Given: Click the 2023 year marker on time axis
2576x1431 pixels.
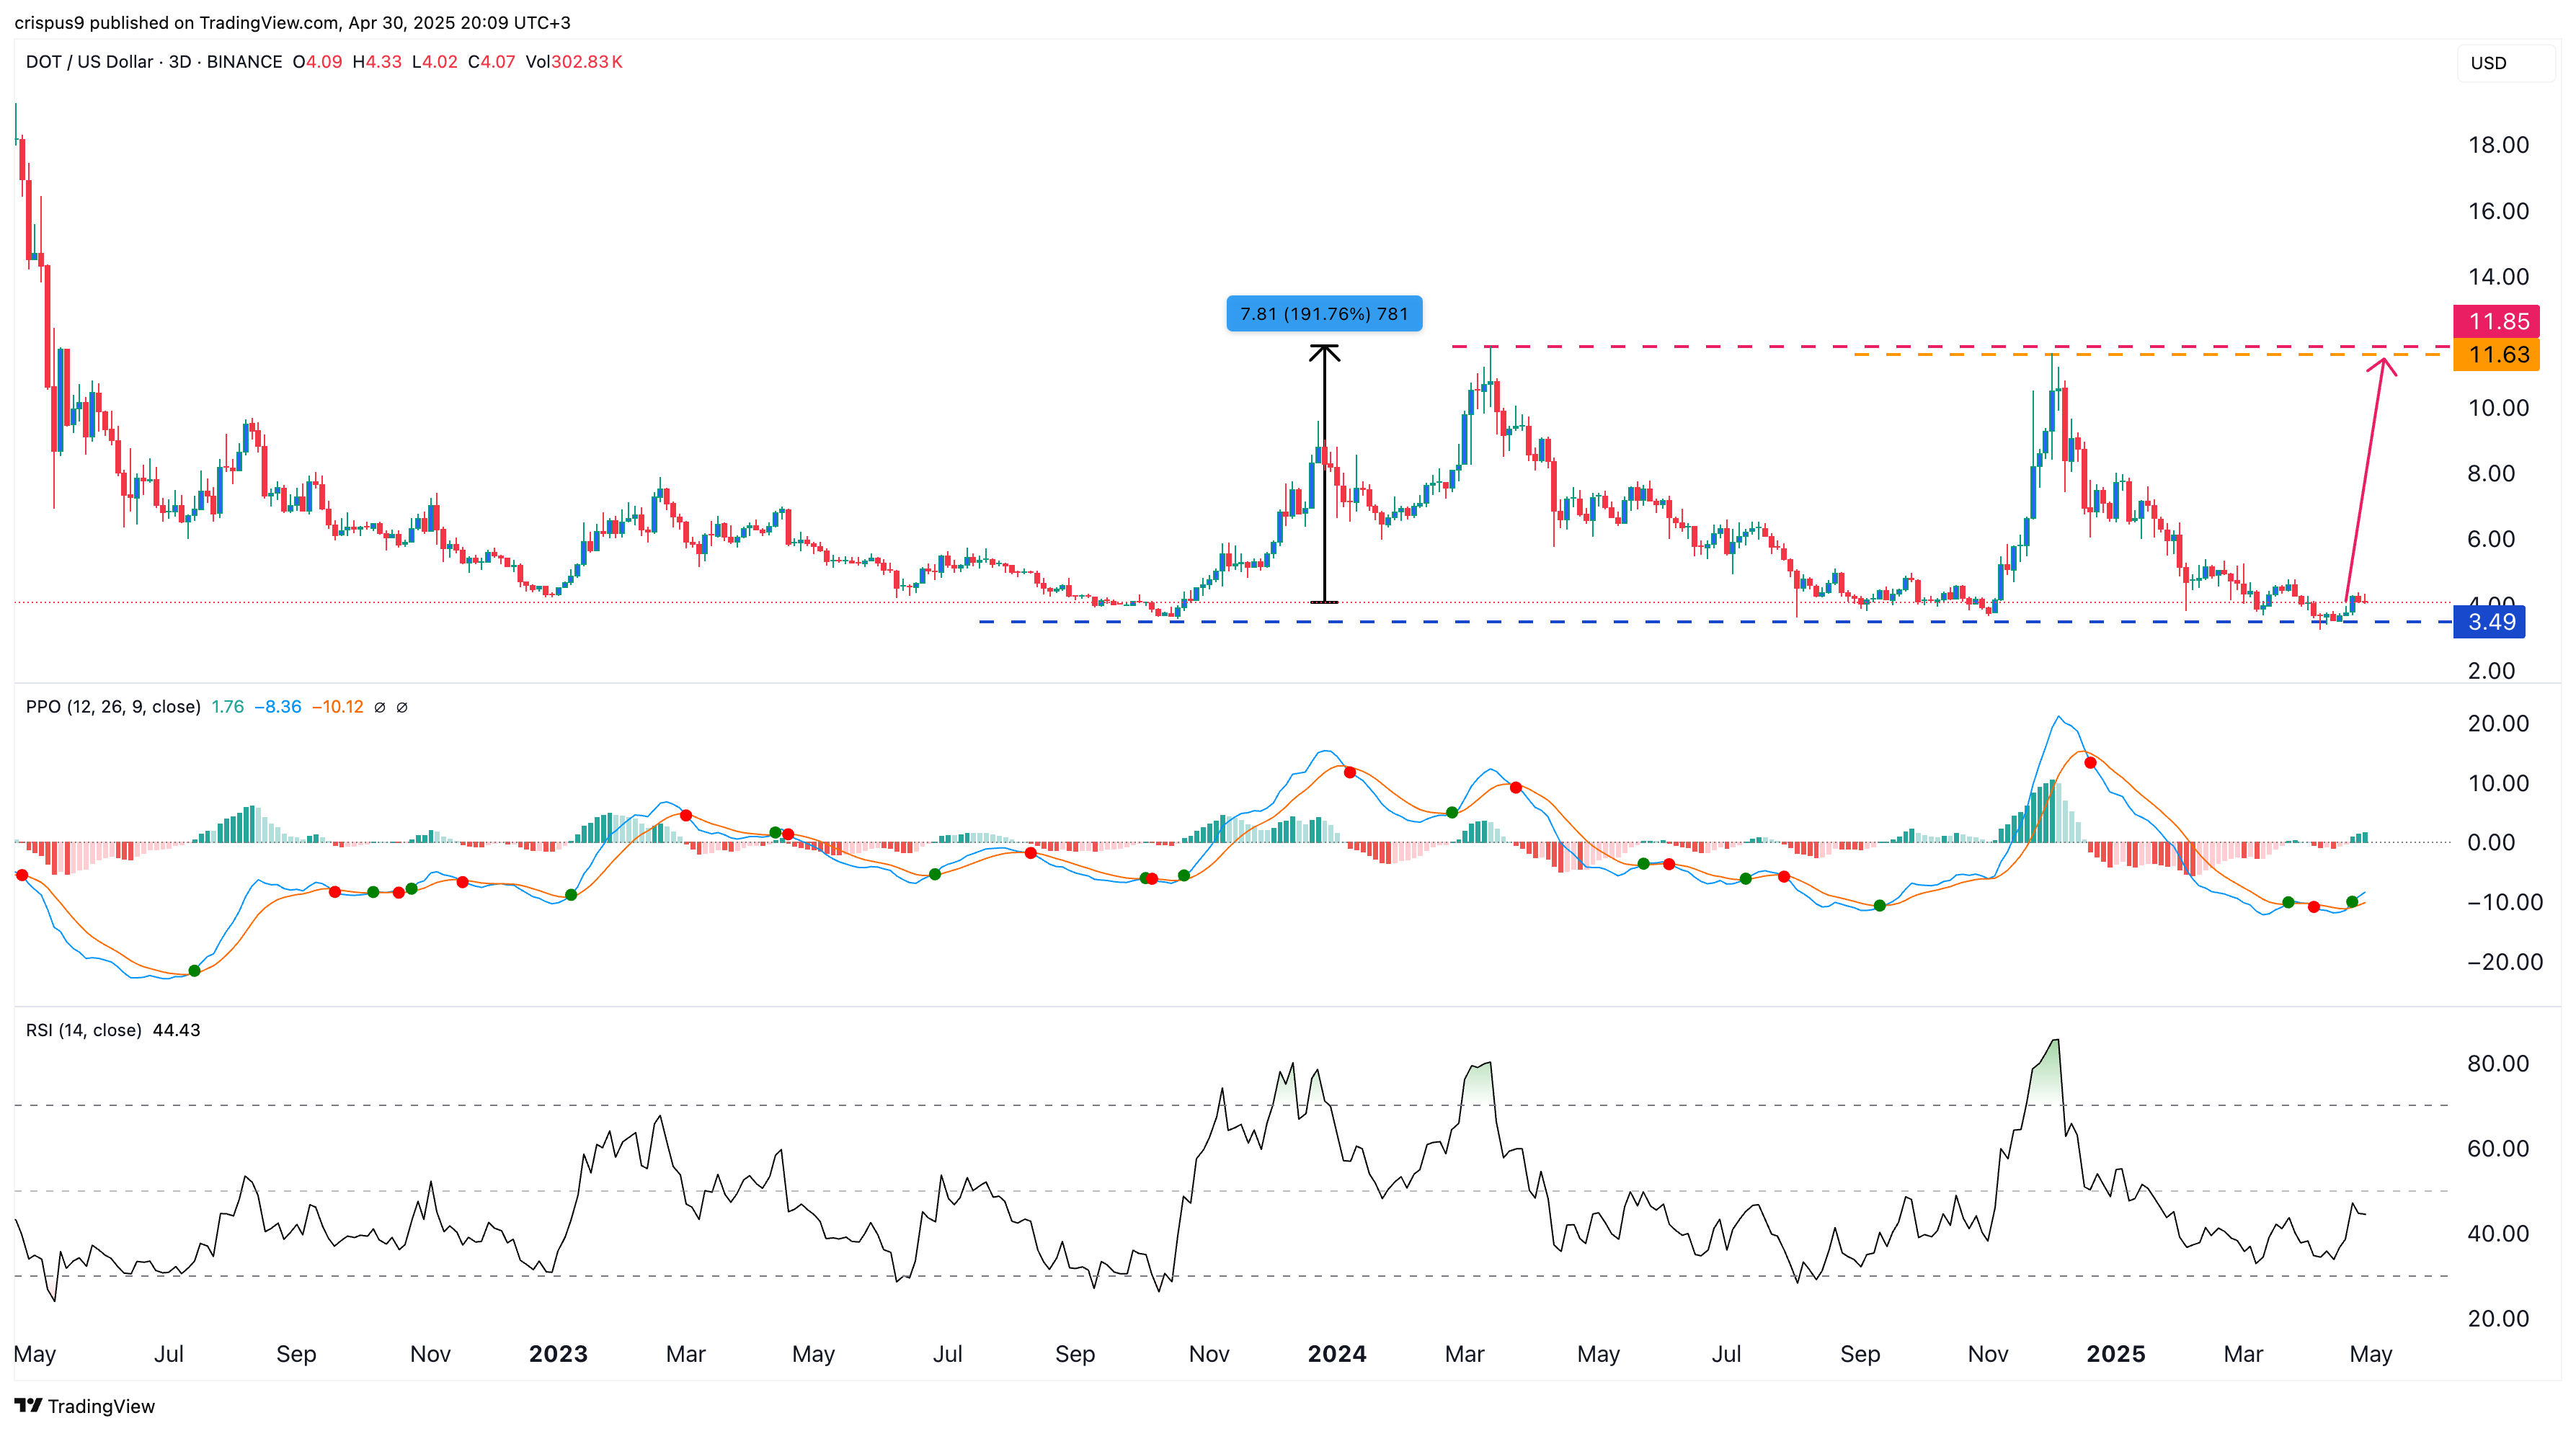Looking at the screenshot, I should 558,1354.
